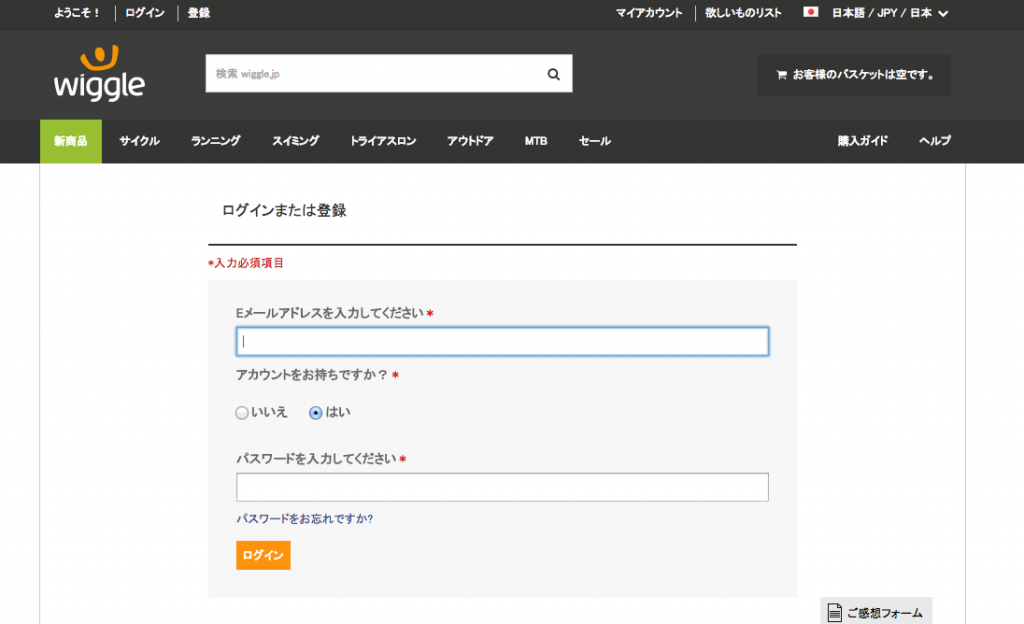
Task: Open the 欲しいものリスト link
Action: click(743, 13)
